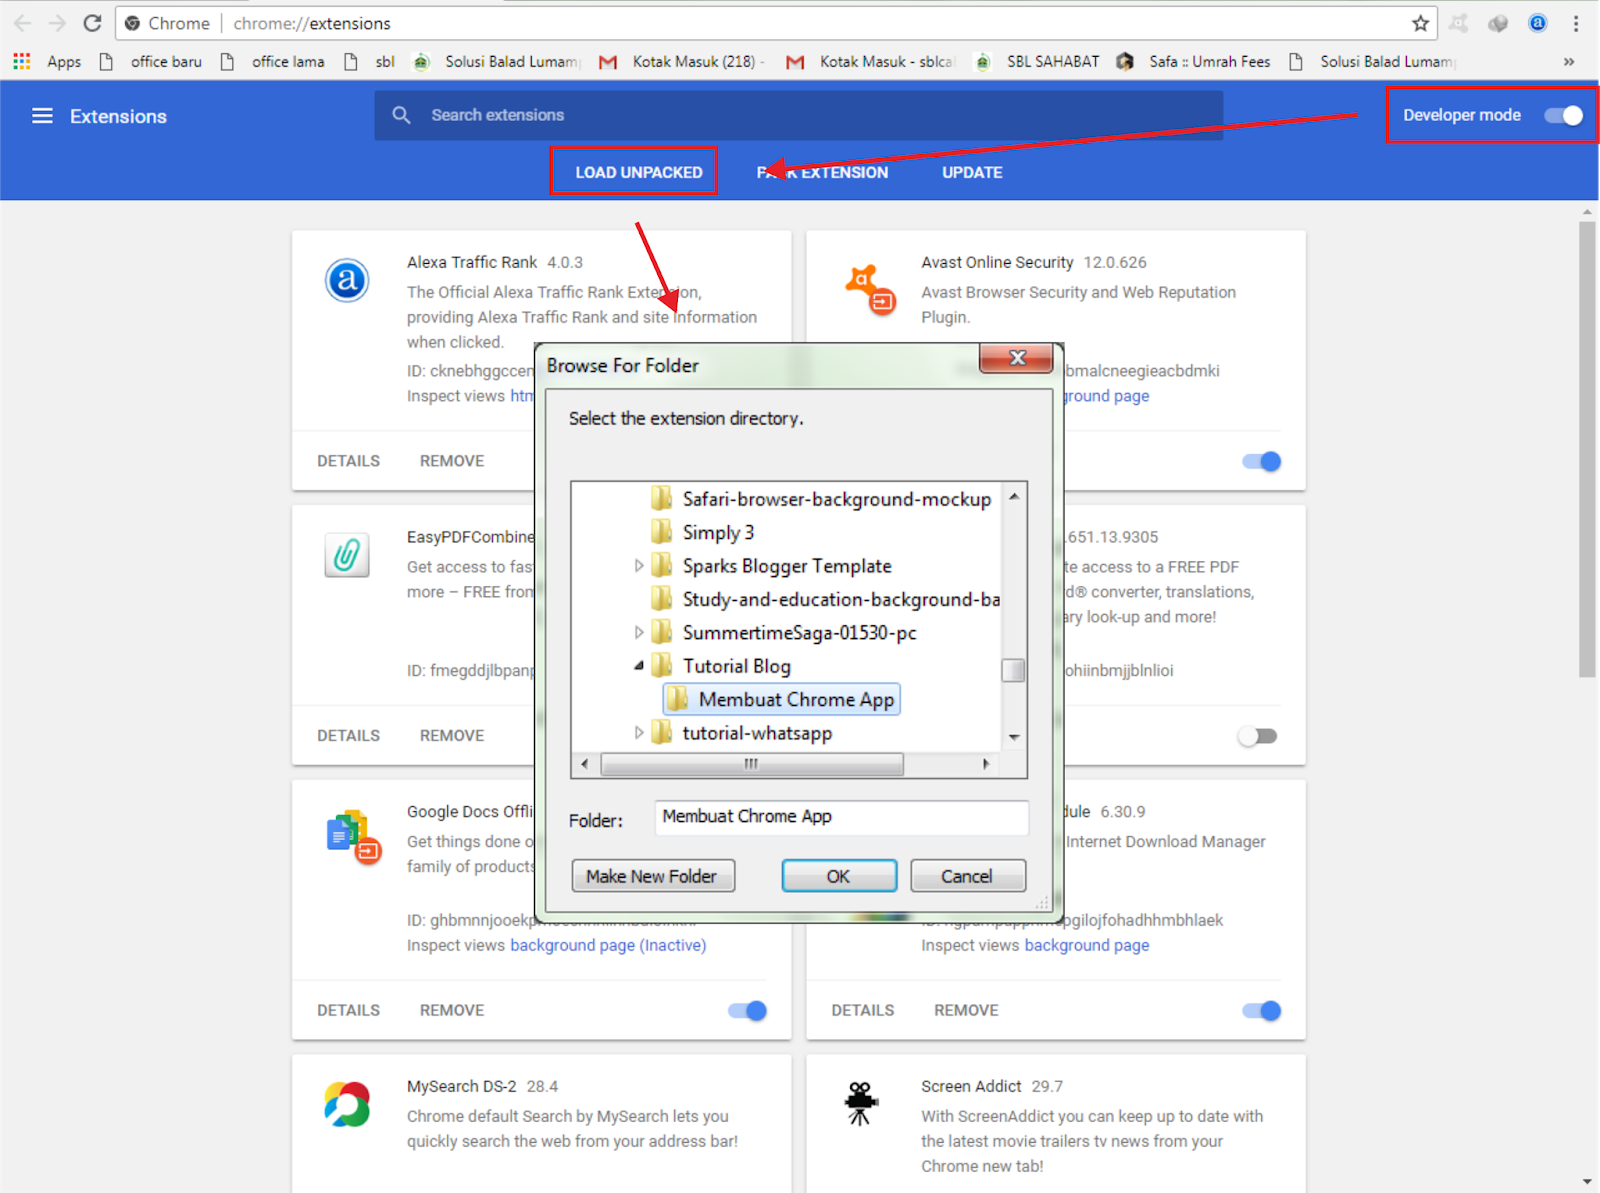Click the Alexa Traffic Rank card icon
1600x1193 pixels.
coord(347,280)
